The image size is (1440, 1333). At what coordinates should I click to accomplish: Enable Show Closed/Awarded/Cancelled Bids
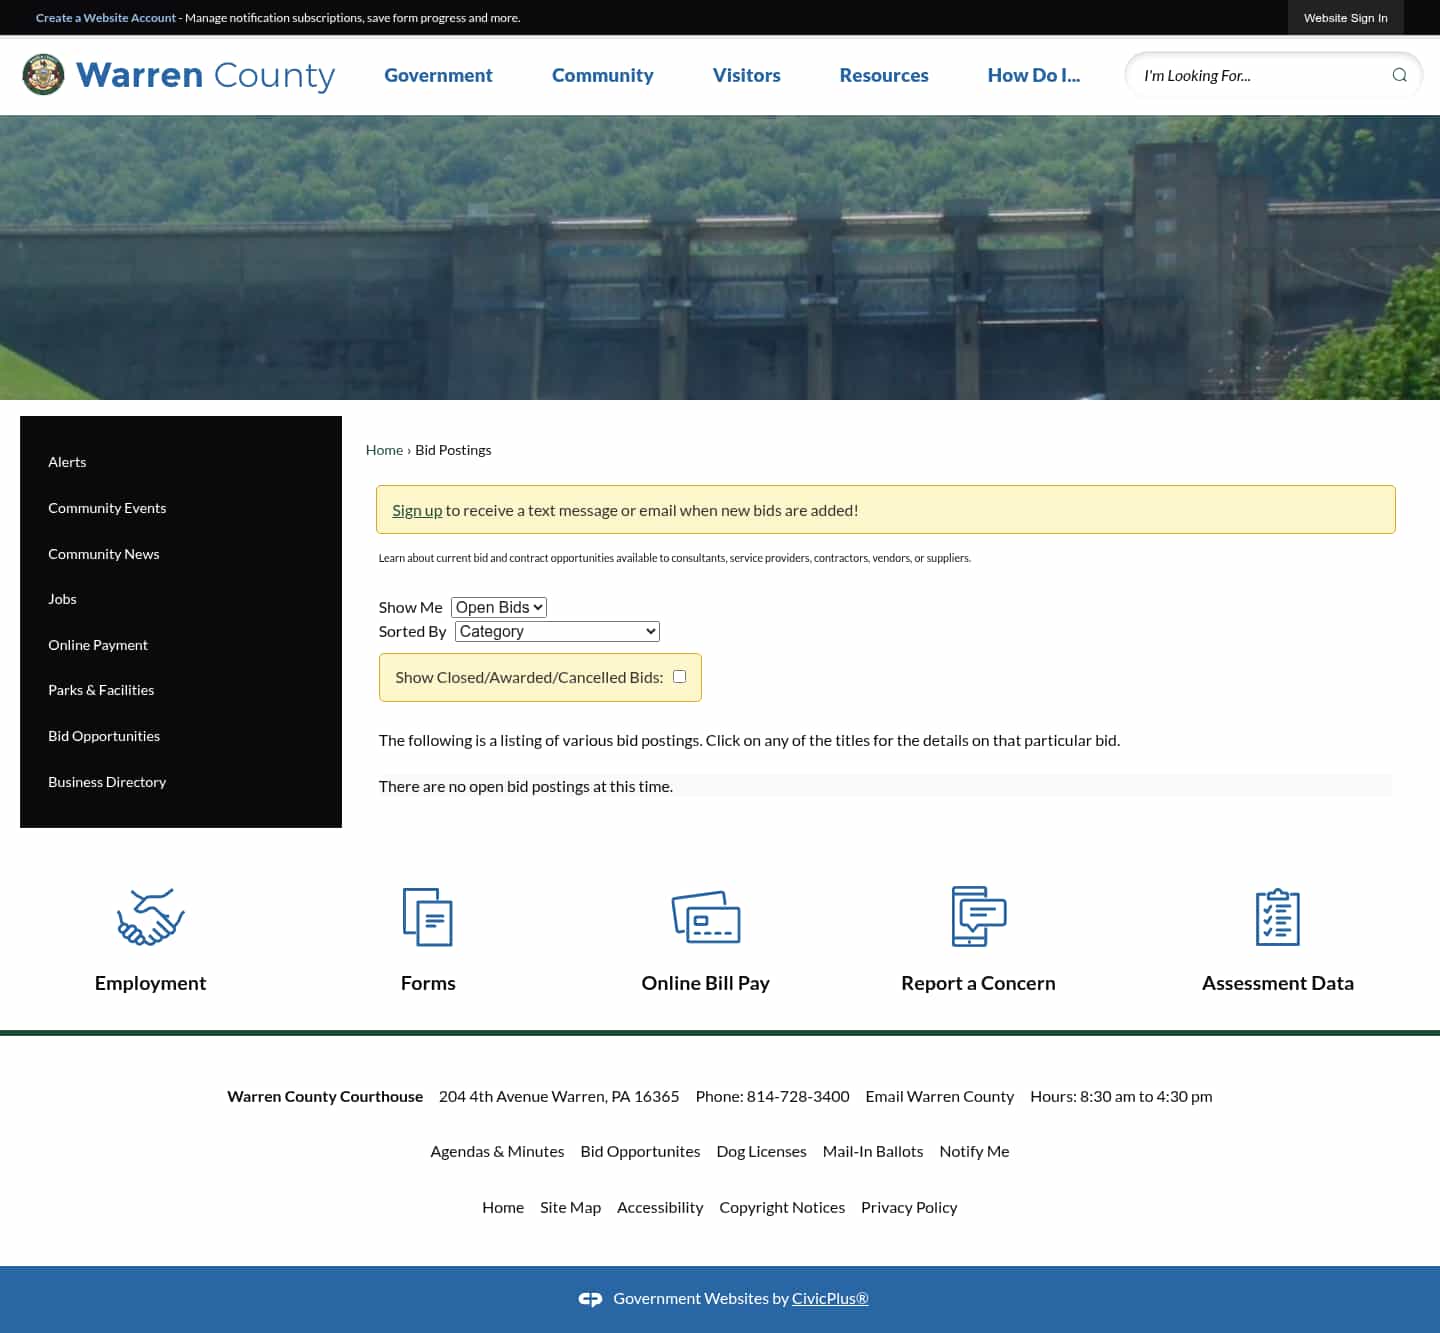[x=679, y=676]
